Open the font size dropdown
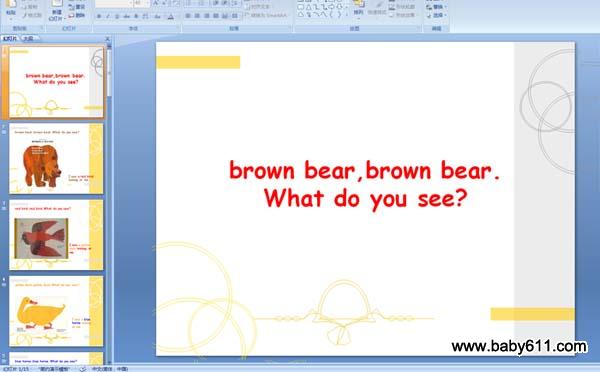The width and height of the screenshot is (600, 372). click(x=147, y=3)
